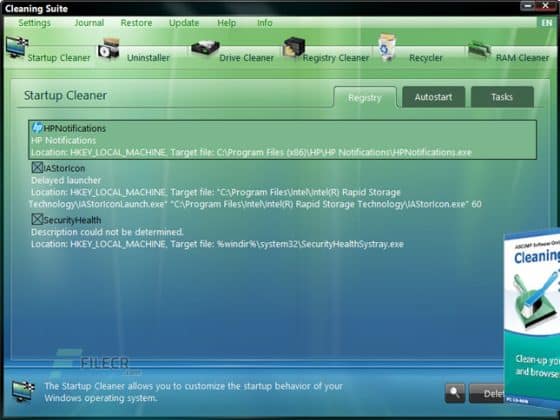
Task: Click the 'HP Notifications' description line
Action: (x=64, y=140)
